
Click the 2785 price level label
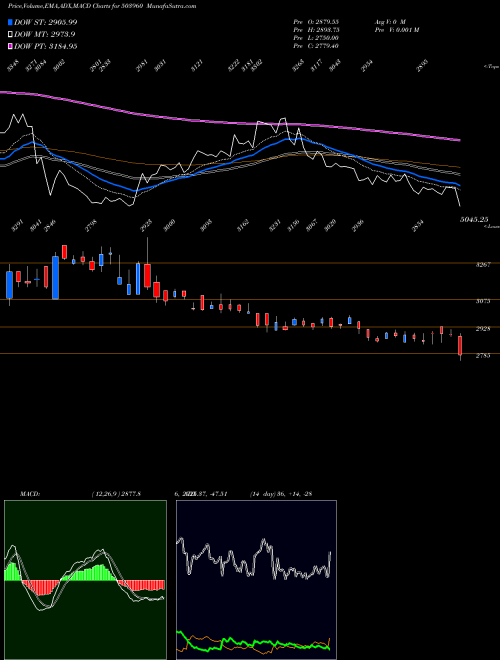click(x=483, y=356)
